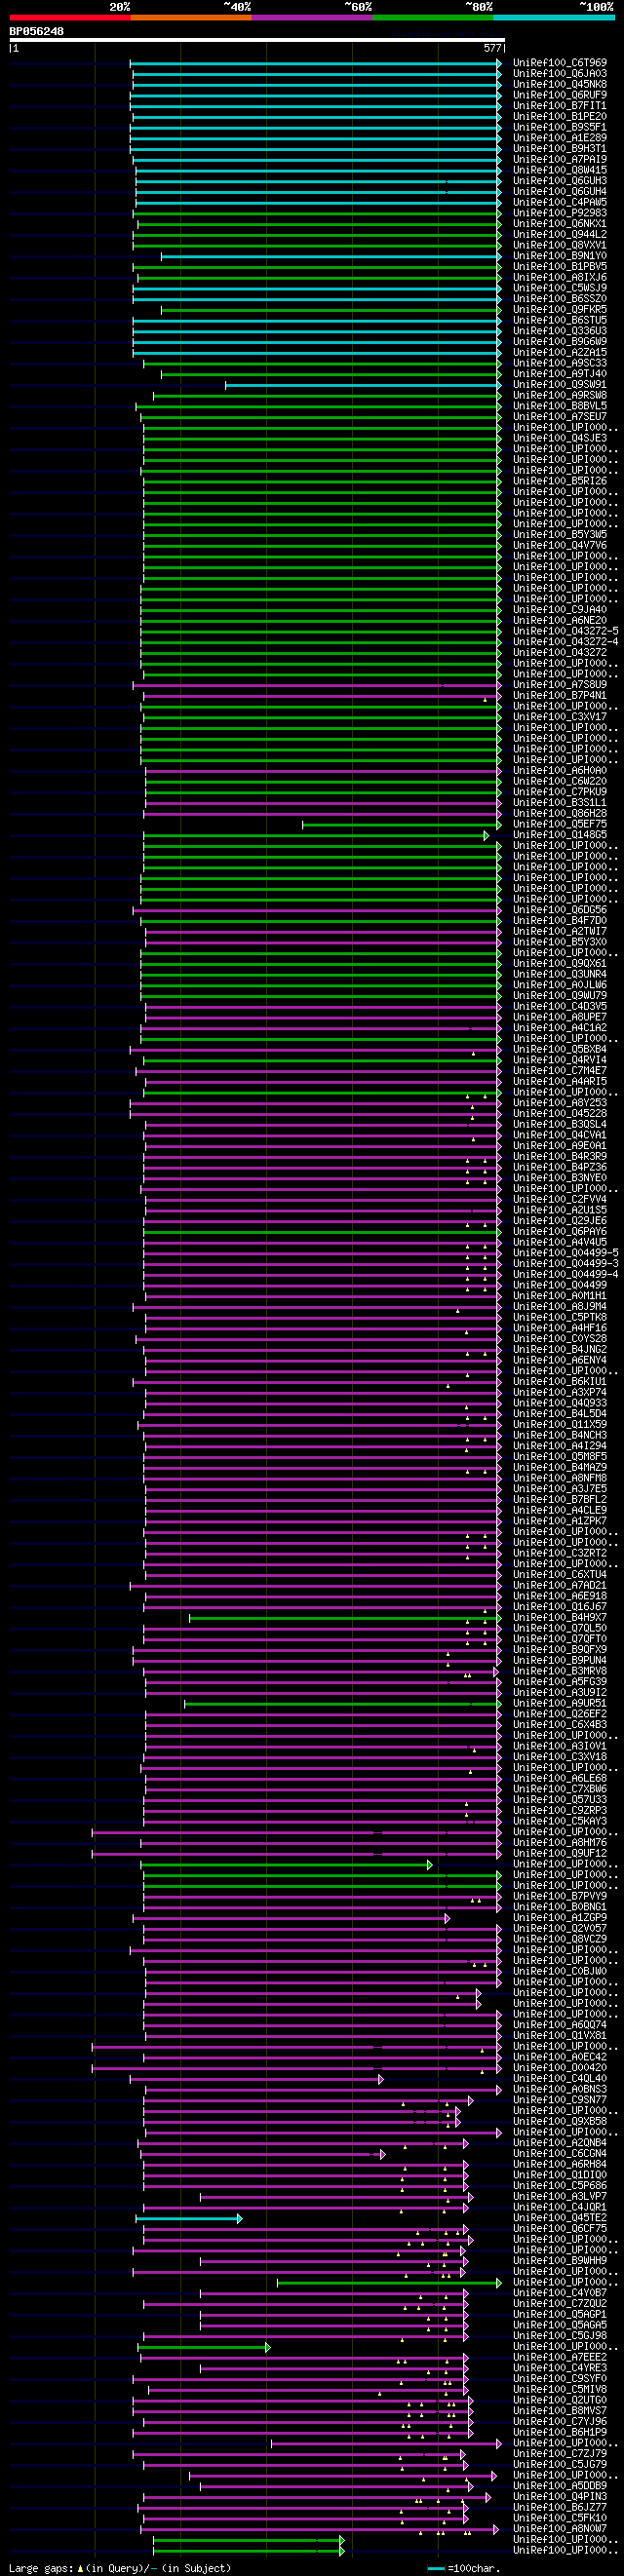This screenshot has height=2576, width=624.
Task: Select label UniRef100_A9TJ40
Action: point(560,374)
